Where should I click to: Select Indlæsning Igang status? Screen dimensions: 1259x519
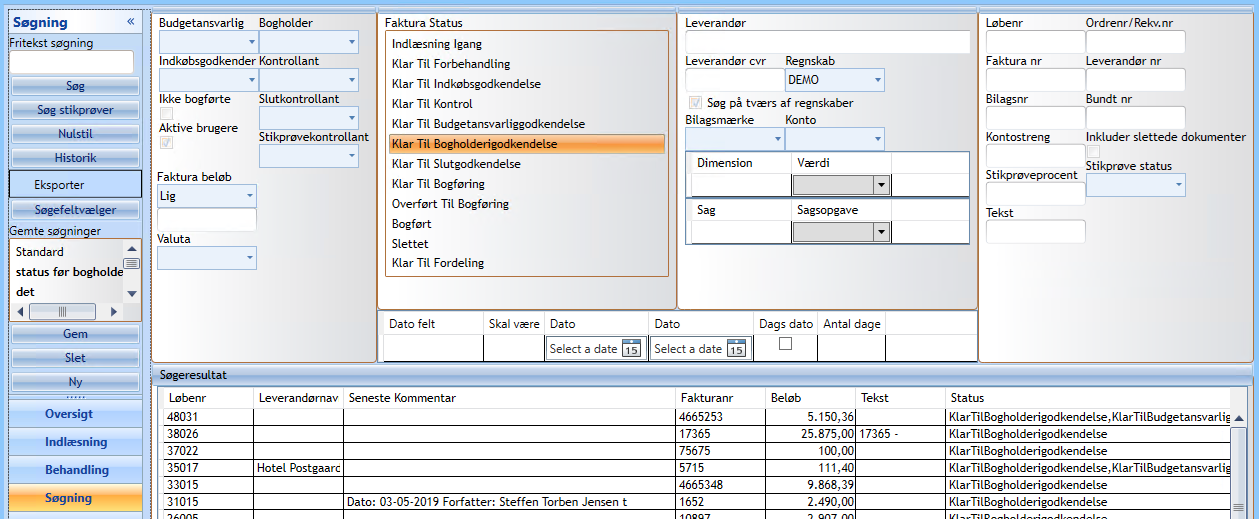(x=527, y=44)
